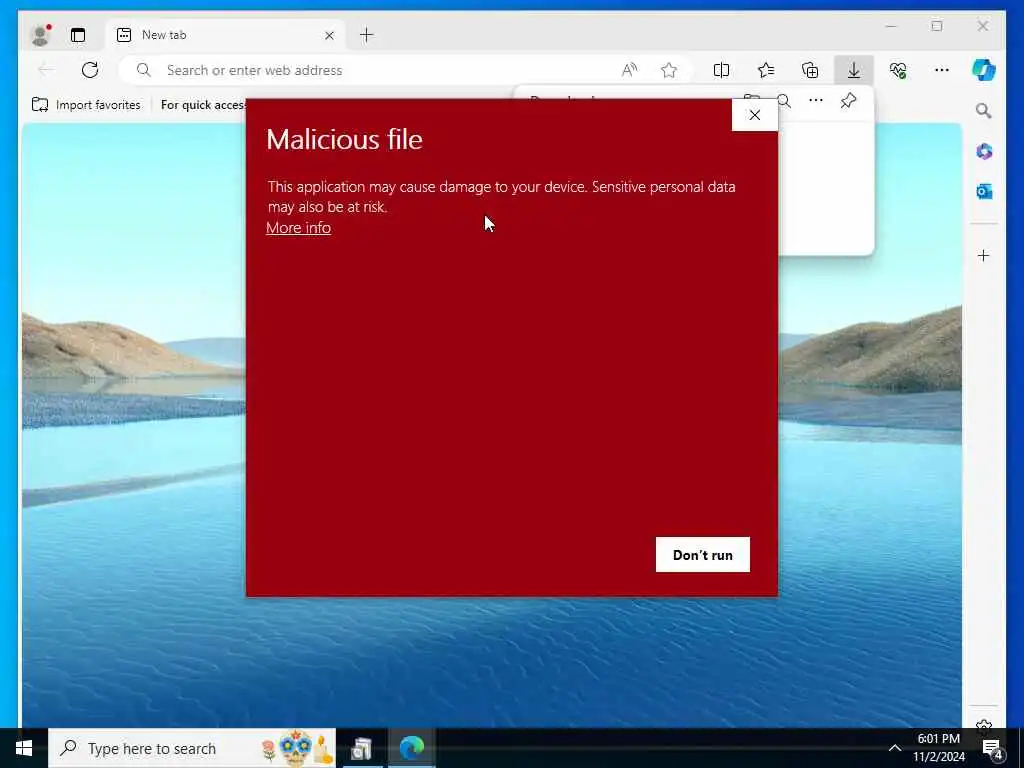1024x768 pixels.
Task: Open Browser essentials heart icon
Action: 898,70
